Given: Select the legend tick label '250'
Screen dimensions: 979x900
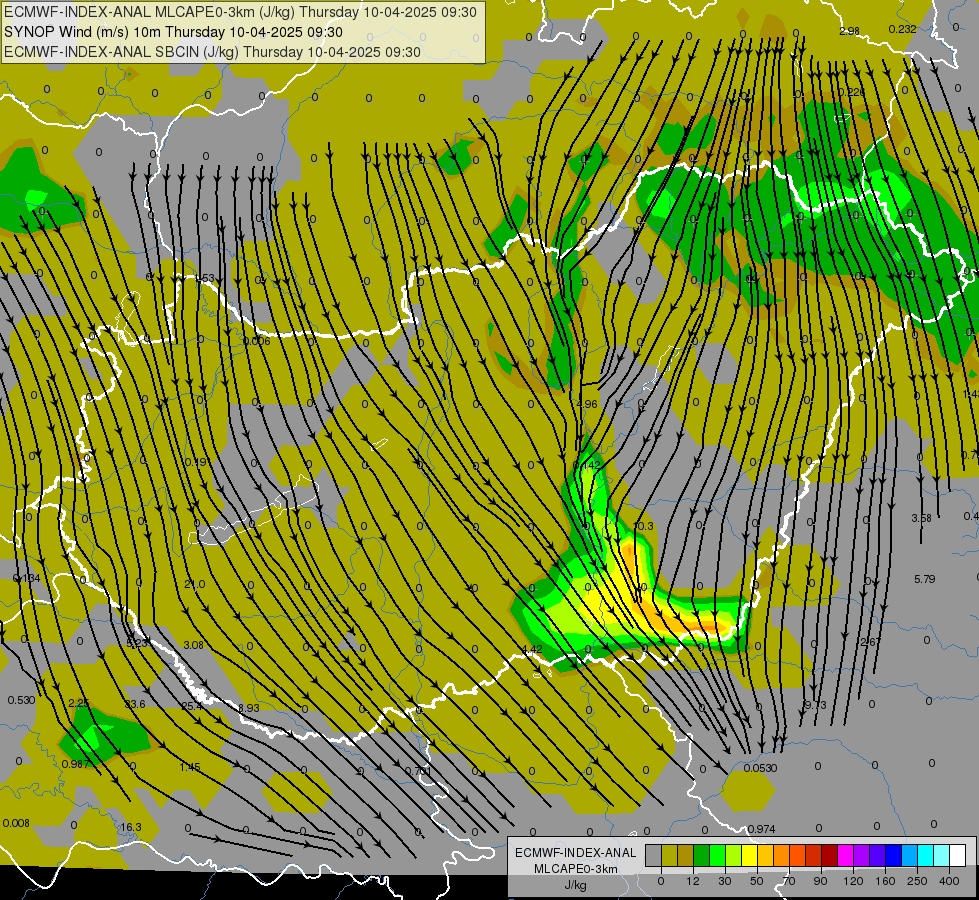Looking at the screenshot, I should point(917,881).
